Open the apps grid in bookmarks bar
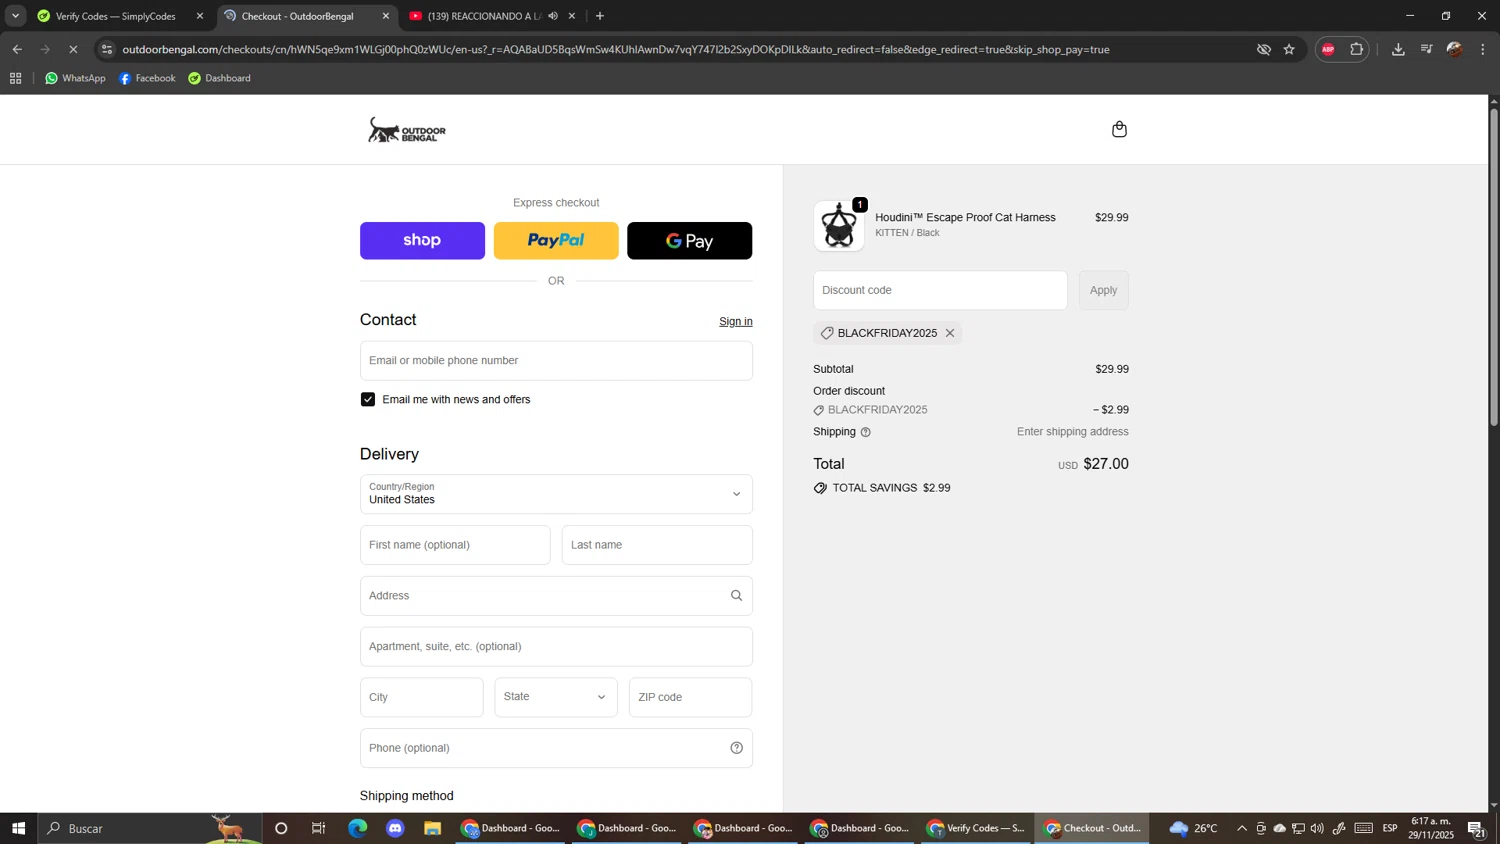Viewport: 1500px width, 844px height. pyautogui.click(x=15, y=78)
